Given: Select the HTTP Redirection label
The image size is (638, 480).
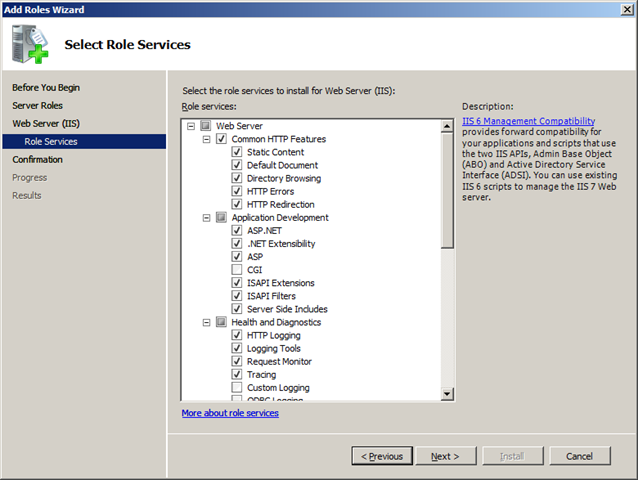Looking at the screenshot, I should pos(281,204).
